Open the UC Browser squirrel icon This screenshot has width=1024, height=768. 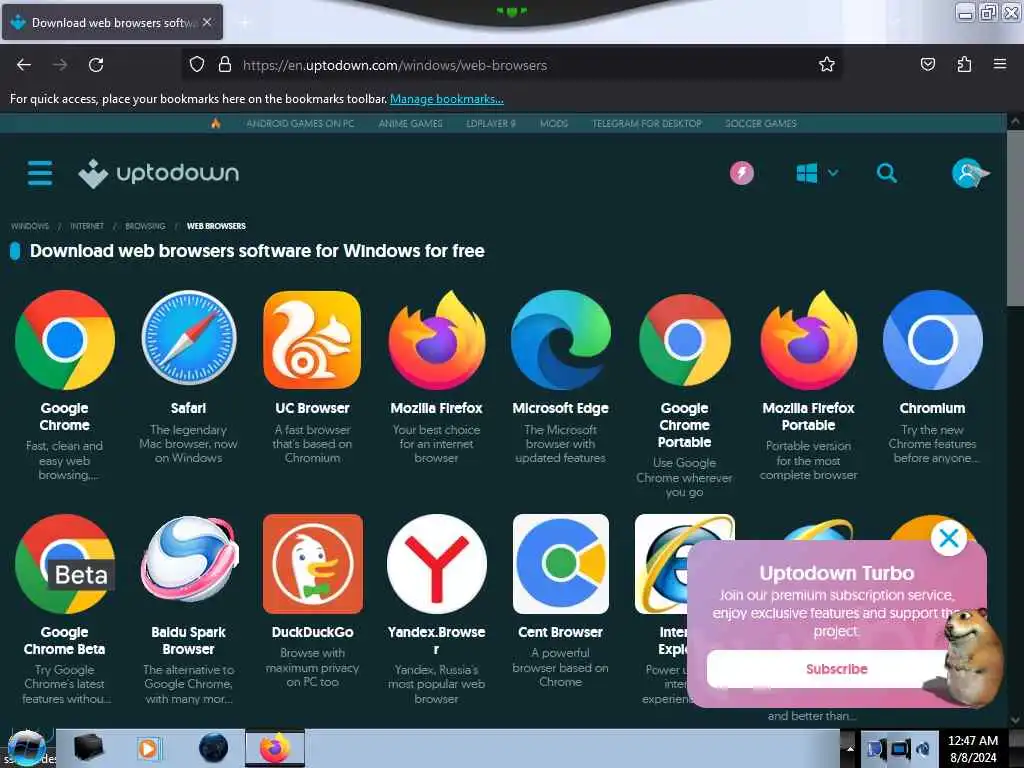click(312, 340)
